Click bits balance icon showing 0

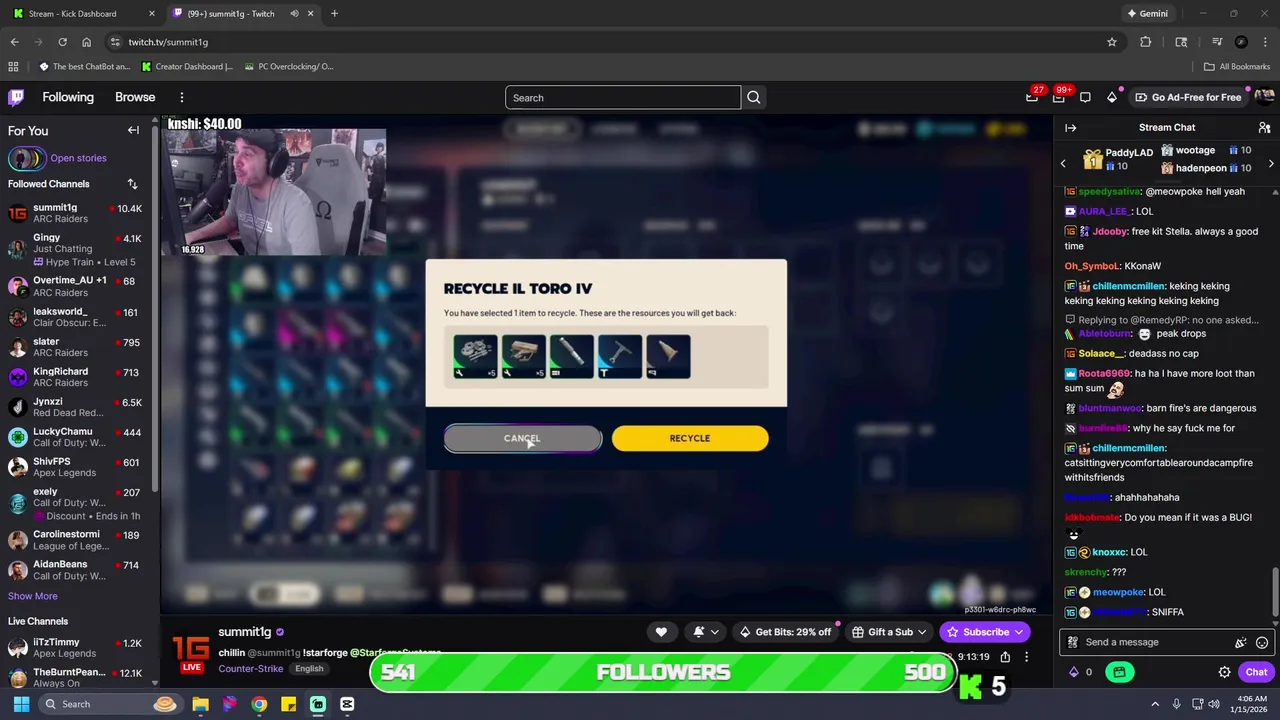click(x=1081, y=672)
